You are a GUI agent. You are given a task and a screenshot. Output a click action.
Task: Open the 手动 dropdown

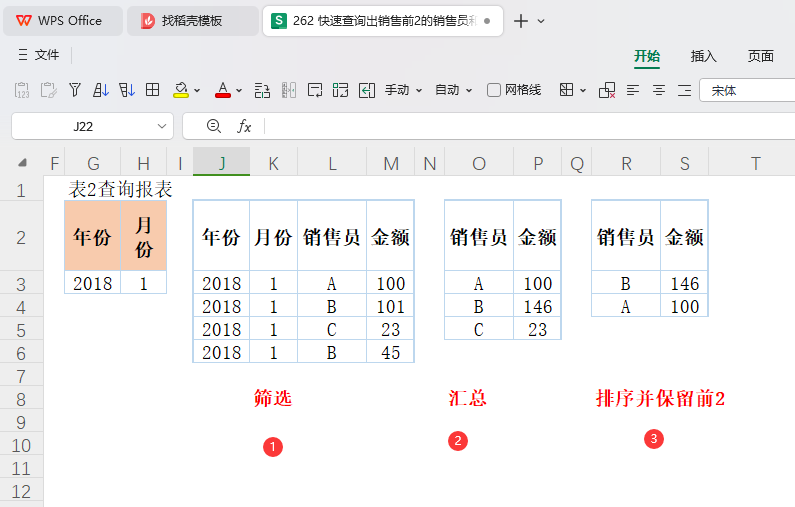coord(404,90)
